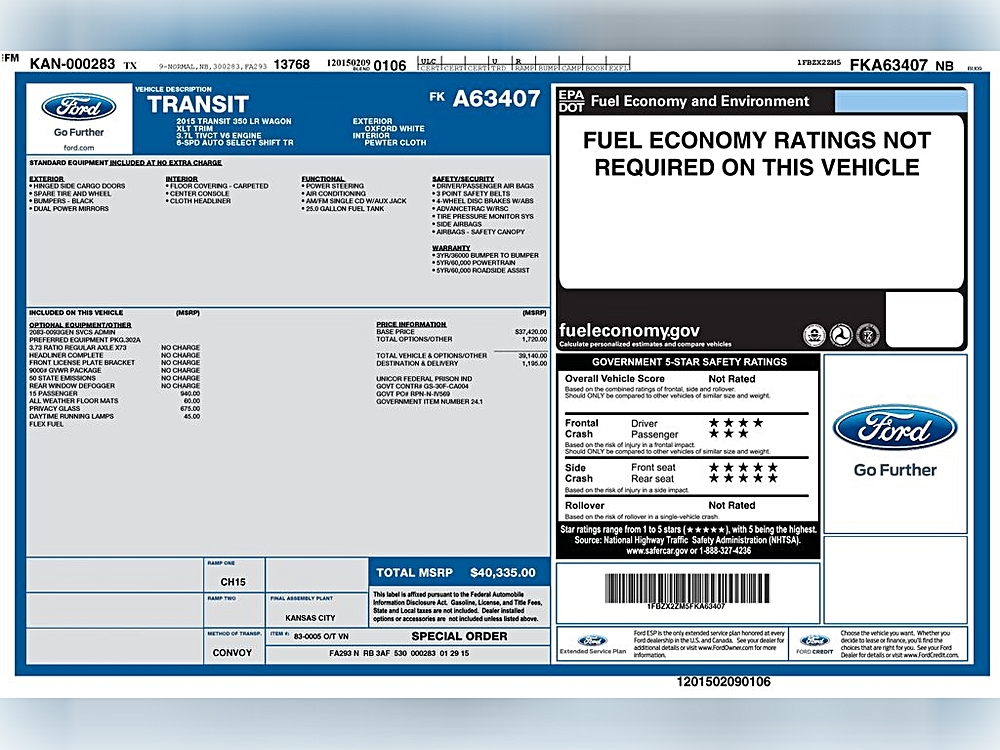Click the first round agency seal
Viewport: 1000px width, 750px height.
(814, 335)
